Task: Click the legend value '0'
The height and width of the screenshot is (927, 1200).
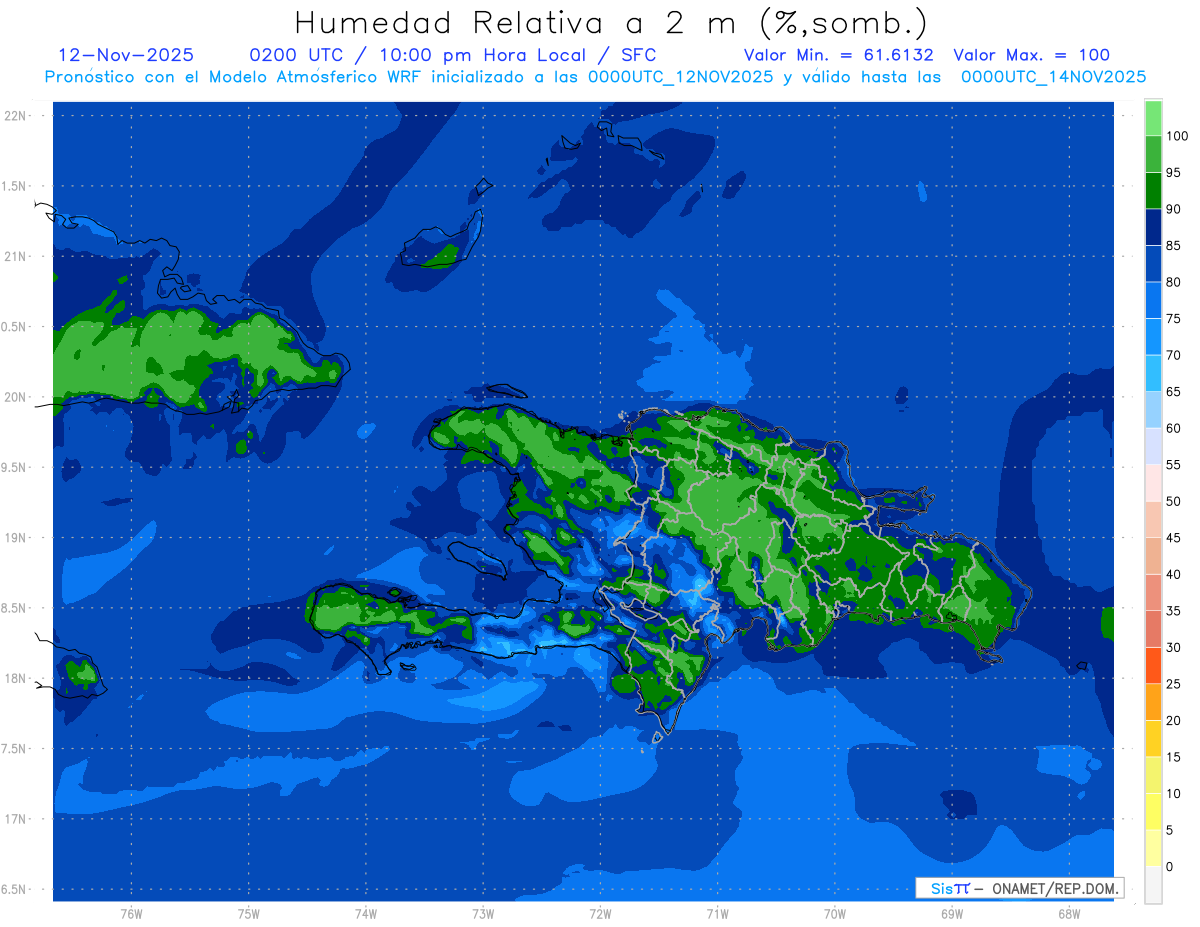Action: (x=1170, y=866)
